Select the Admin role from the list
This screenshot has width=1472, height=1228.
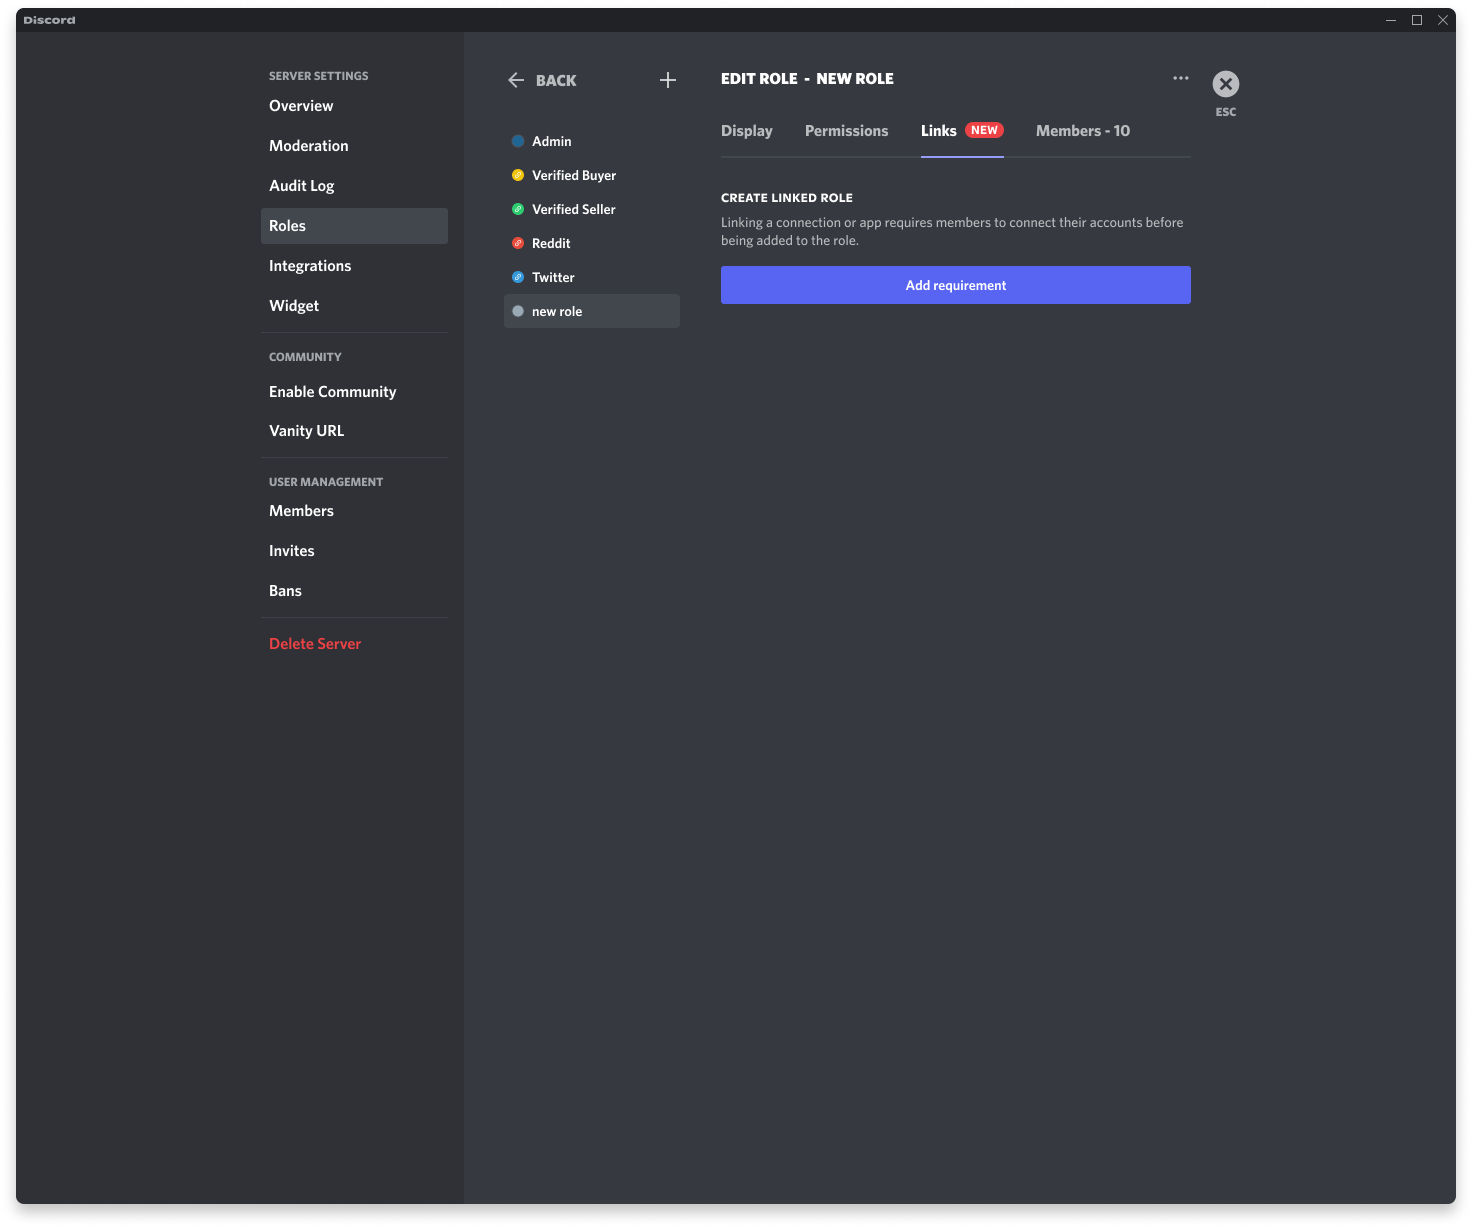(553, 141)
